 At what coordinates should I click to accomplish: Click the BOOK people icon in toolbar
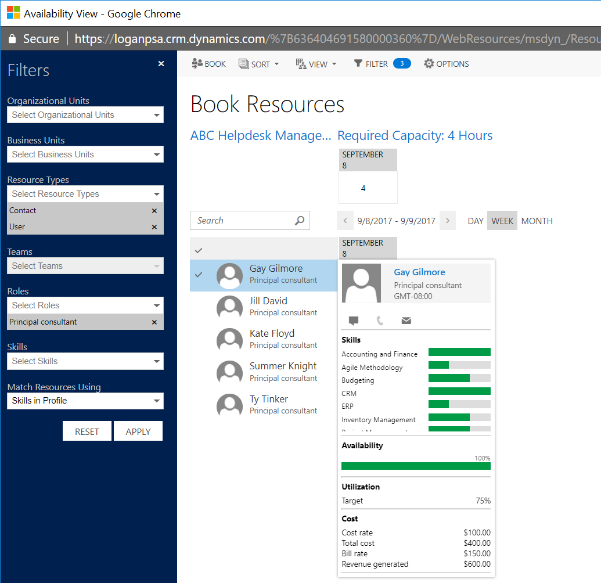click(197, 63)
